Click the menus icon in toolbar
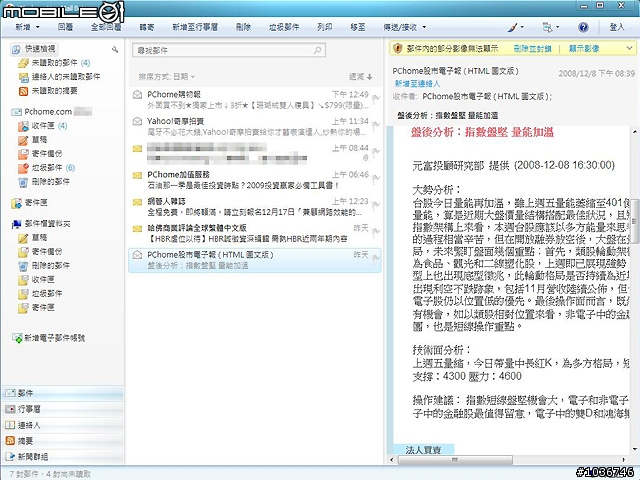The height and width of the screenshot is (480, 640). point(547,27)
